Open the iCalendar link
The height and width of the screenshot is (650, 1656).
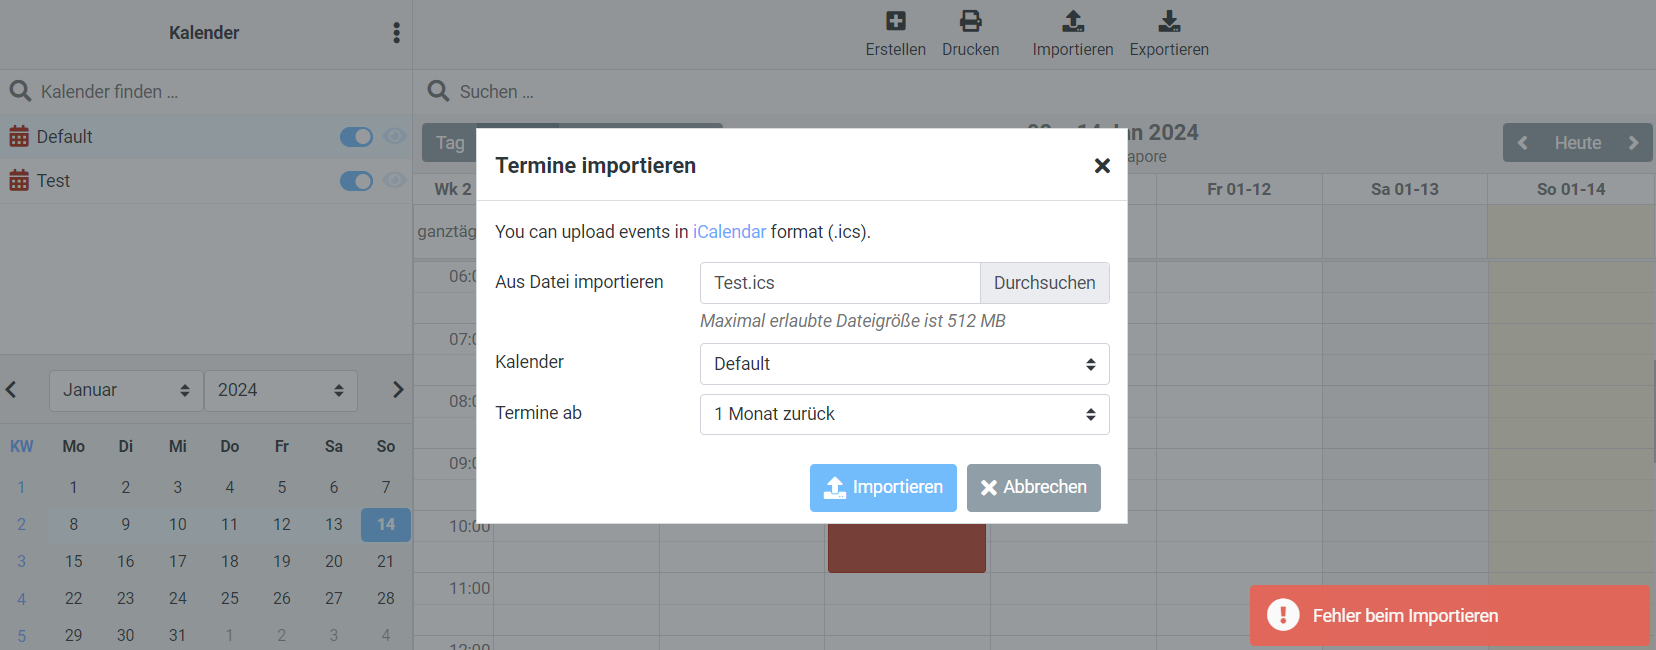click(729, 232)
